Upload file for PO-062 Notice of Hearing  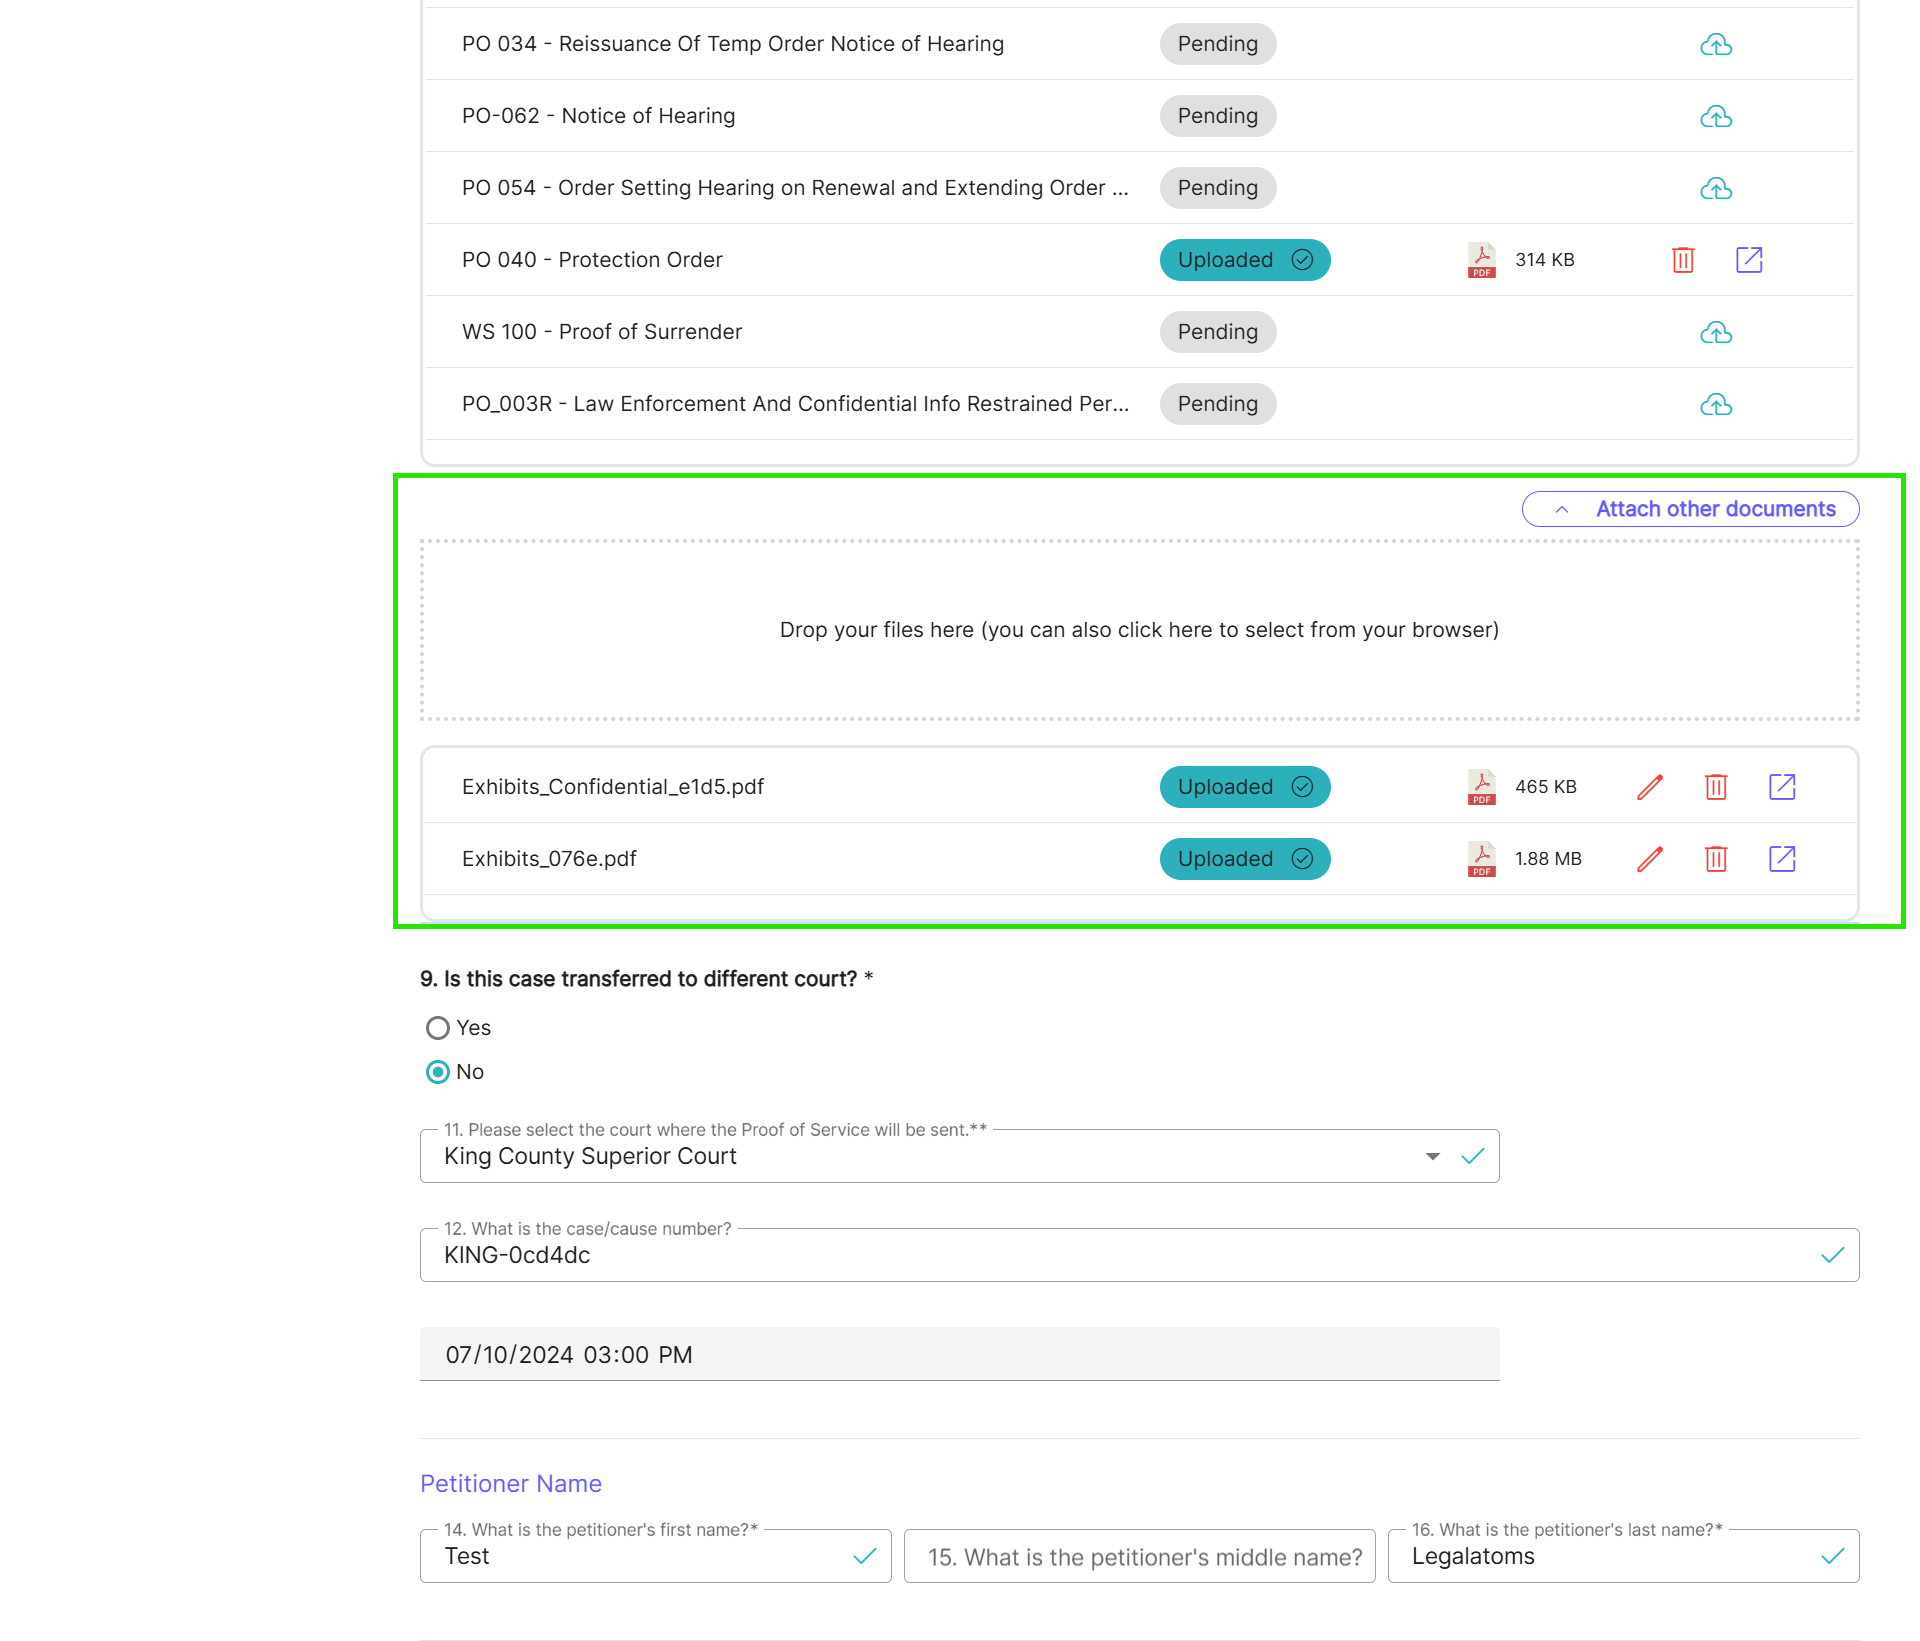click(x=1716, y=116)
